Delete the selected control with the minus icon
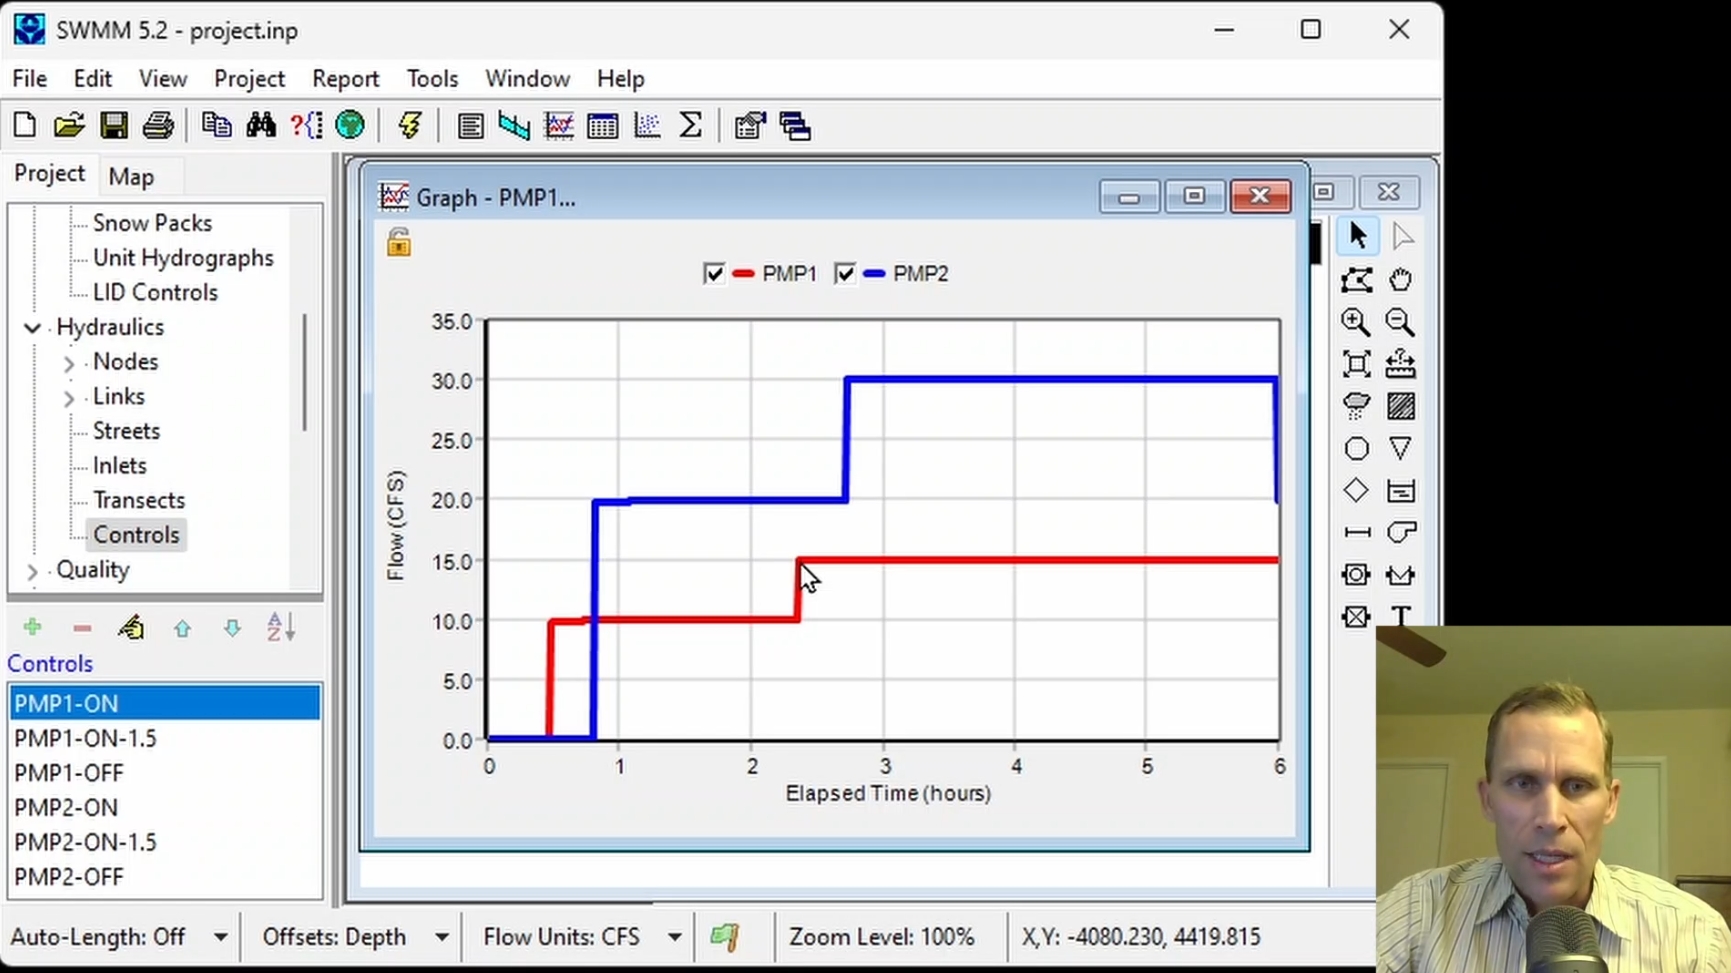 pyautogui.click(x=82, y=628)
